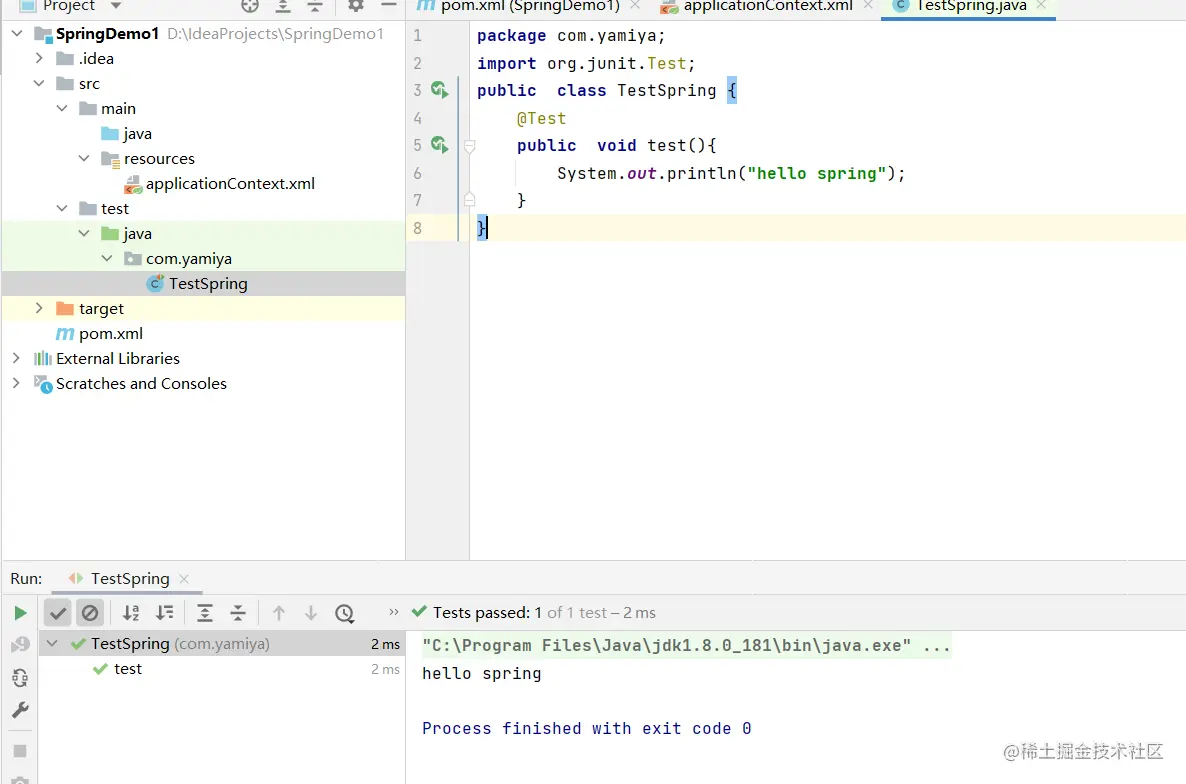
Task: Click Rerun Failed Tests icon in run sidebar
Action: pyautogui.click(x=20, y=645)
